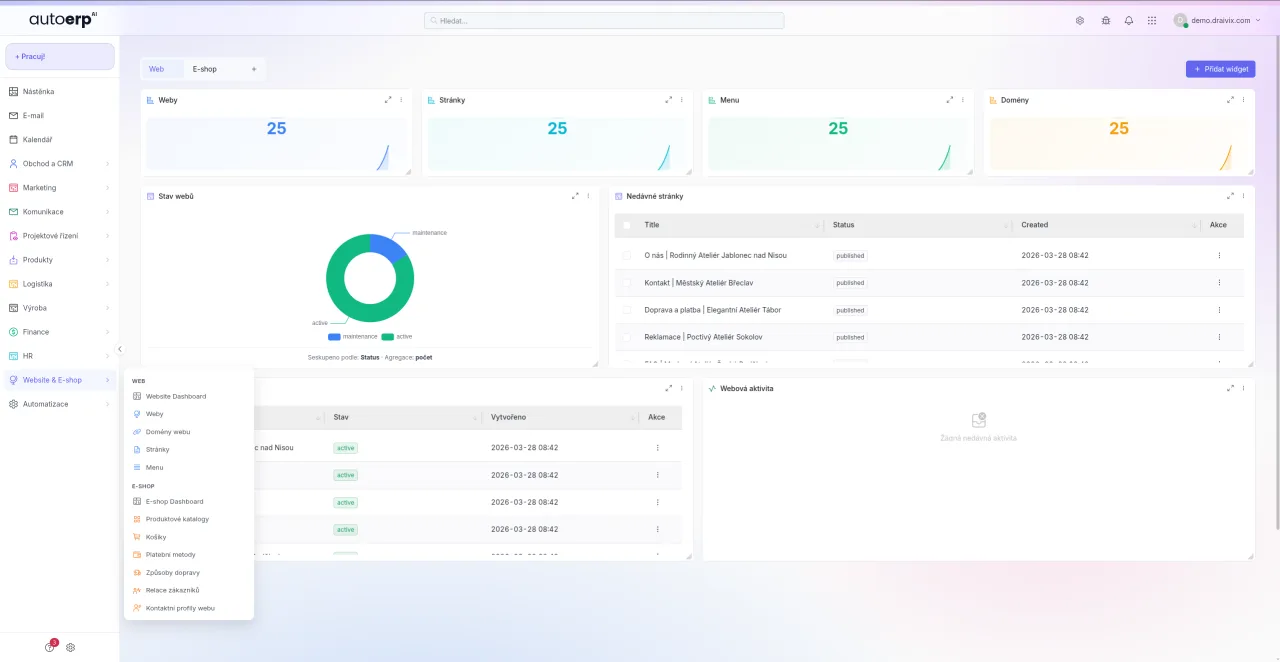The height and width of the screenshot is (662, 1280).
Task: Click the green active legend swatch
Action: 387,337
